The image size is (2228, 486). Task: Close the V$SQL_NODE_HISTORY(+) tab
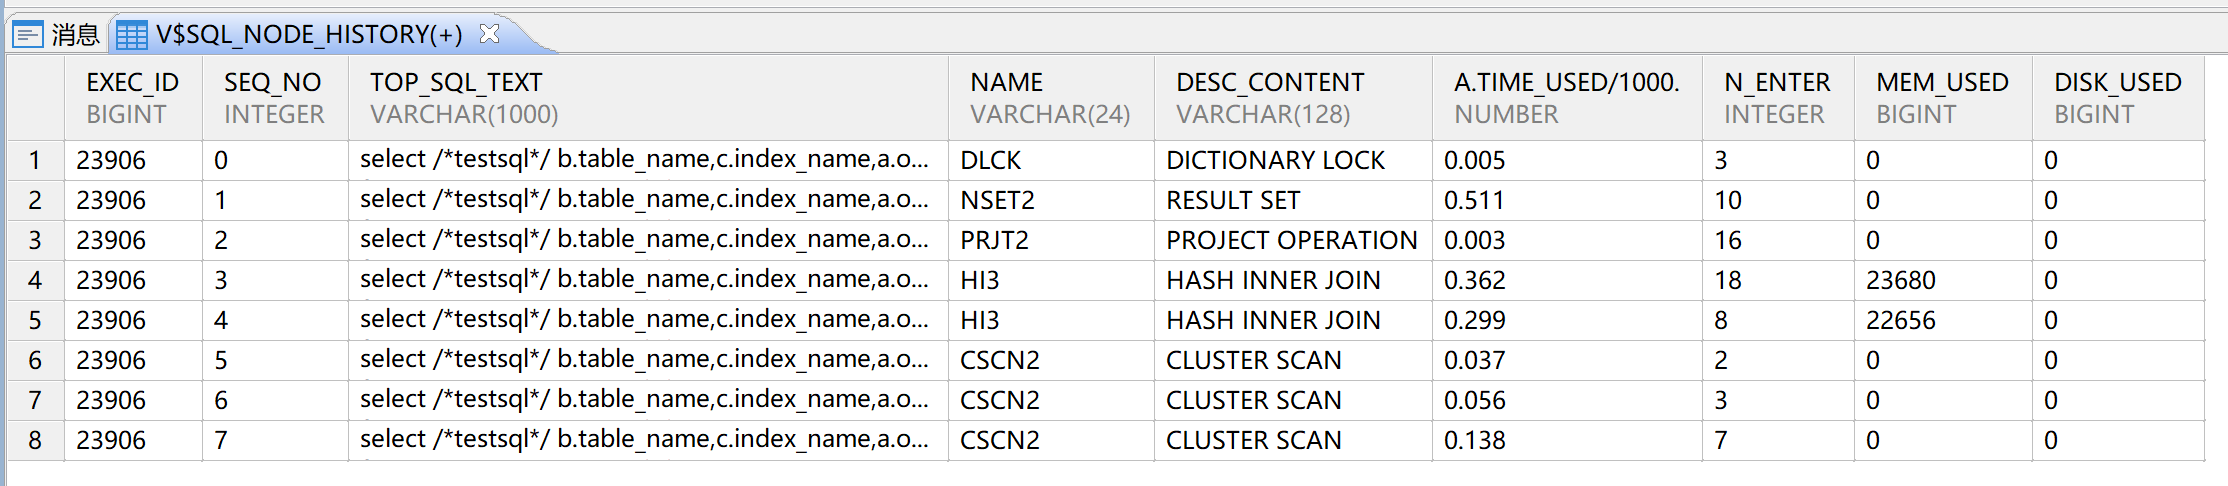(489, 34)
